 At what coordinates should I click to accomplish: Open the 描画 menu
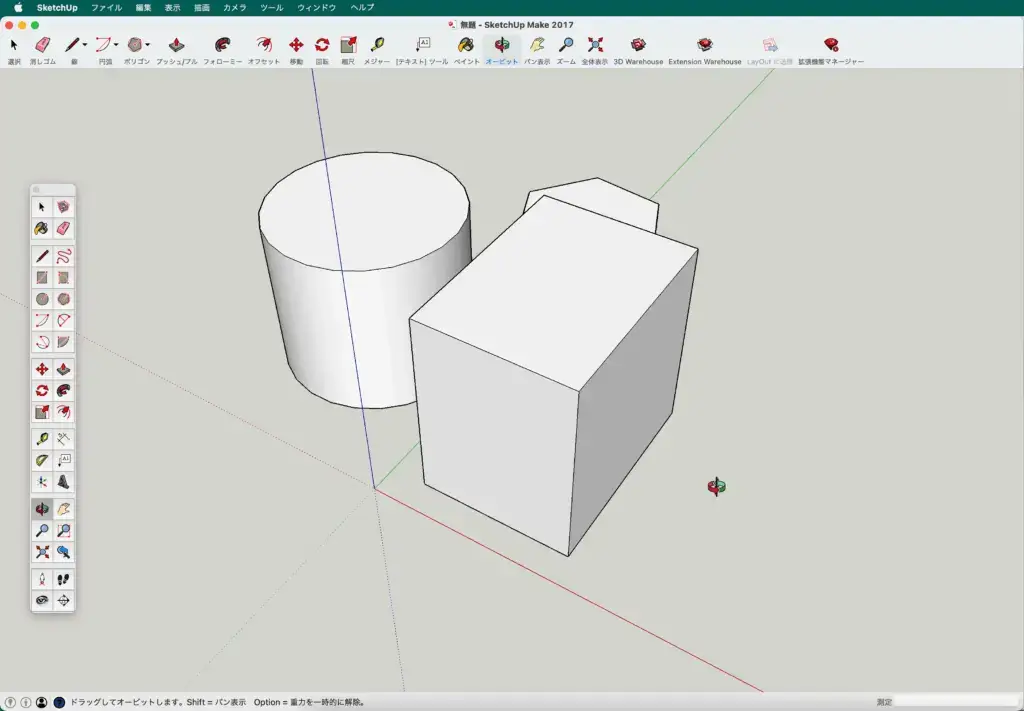[202, 8]
